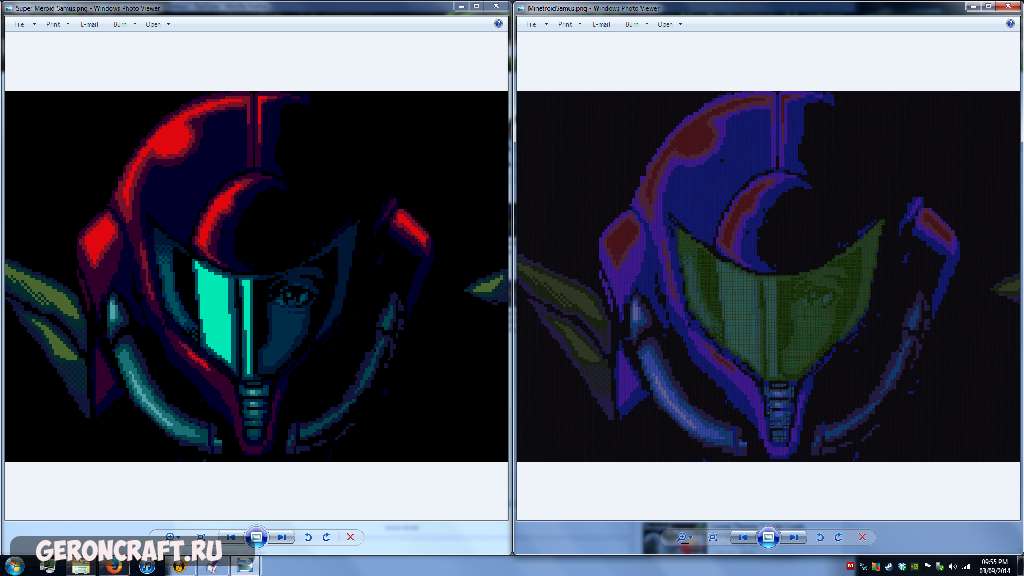Viewport: 1024px width, 576px height.
Task: Click E-mail in the left viewer toolbar
Action: tap(89, 24)
